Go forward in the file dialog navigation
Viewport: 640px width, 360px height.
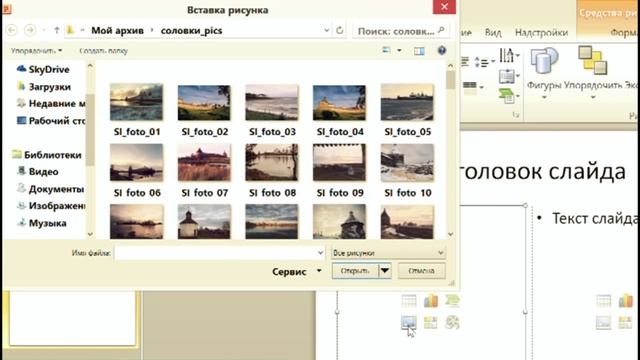(30, 30)
